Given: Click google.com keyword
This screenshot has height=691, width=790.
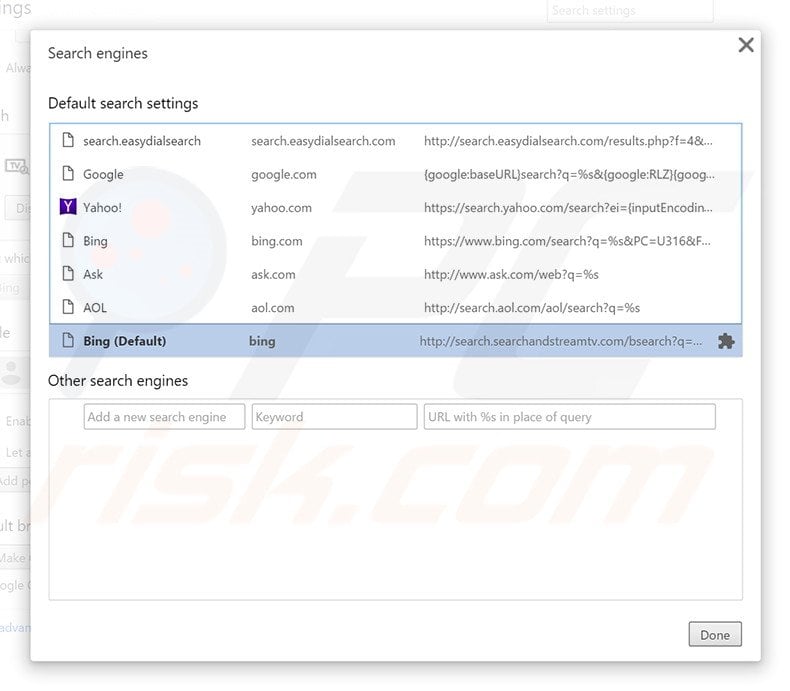Looking at the screenshot, I should coord(284,174).
